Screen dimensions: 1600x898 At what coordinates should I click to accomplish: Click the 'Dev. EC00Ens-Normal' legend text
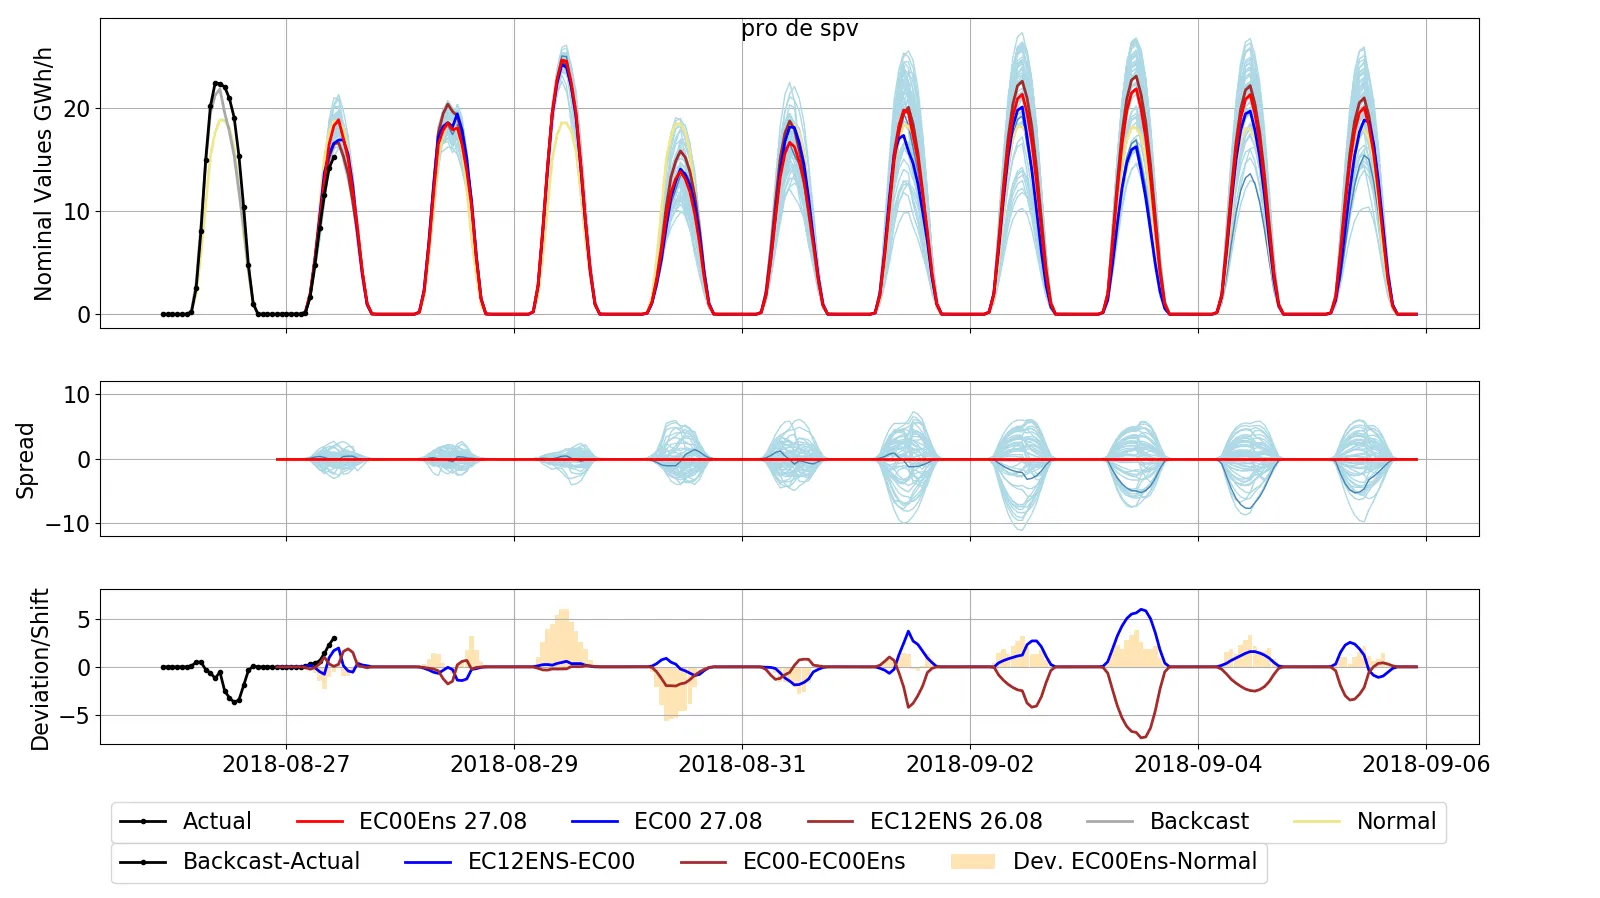point(1134,862)
